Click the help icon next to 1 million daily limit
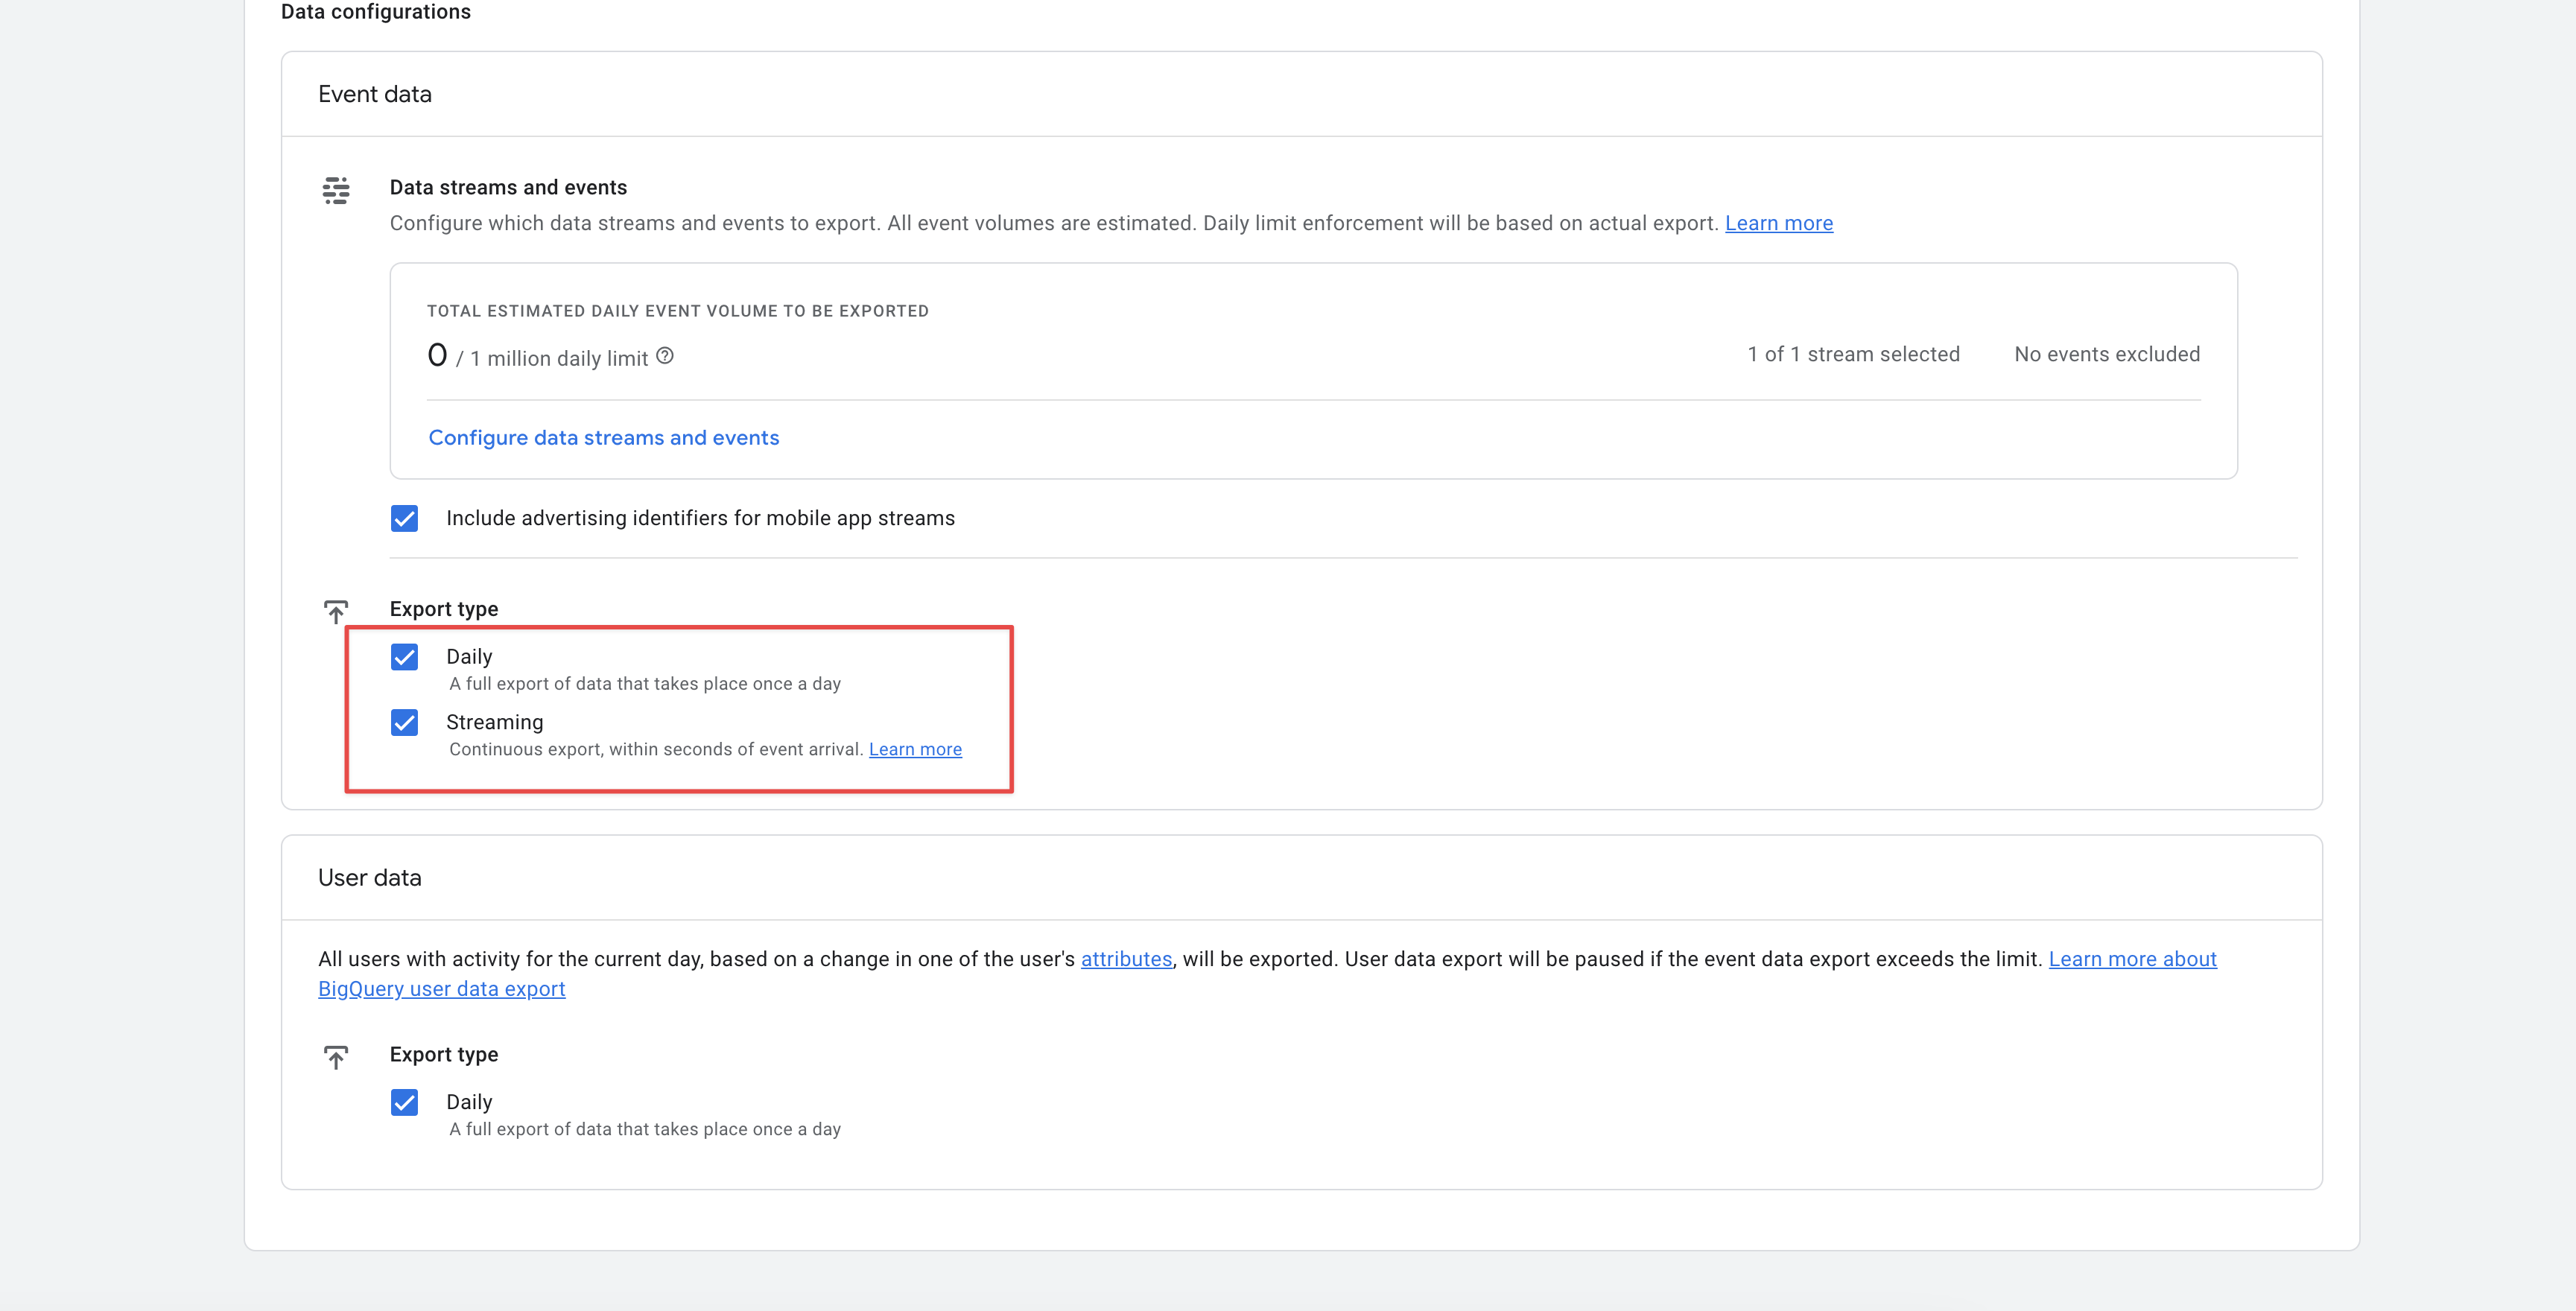Screen dimensions: 2576x1311 (666, 356)
